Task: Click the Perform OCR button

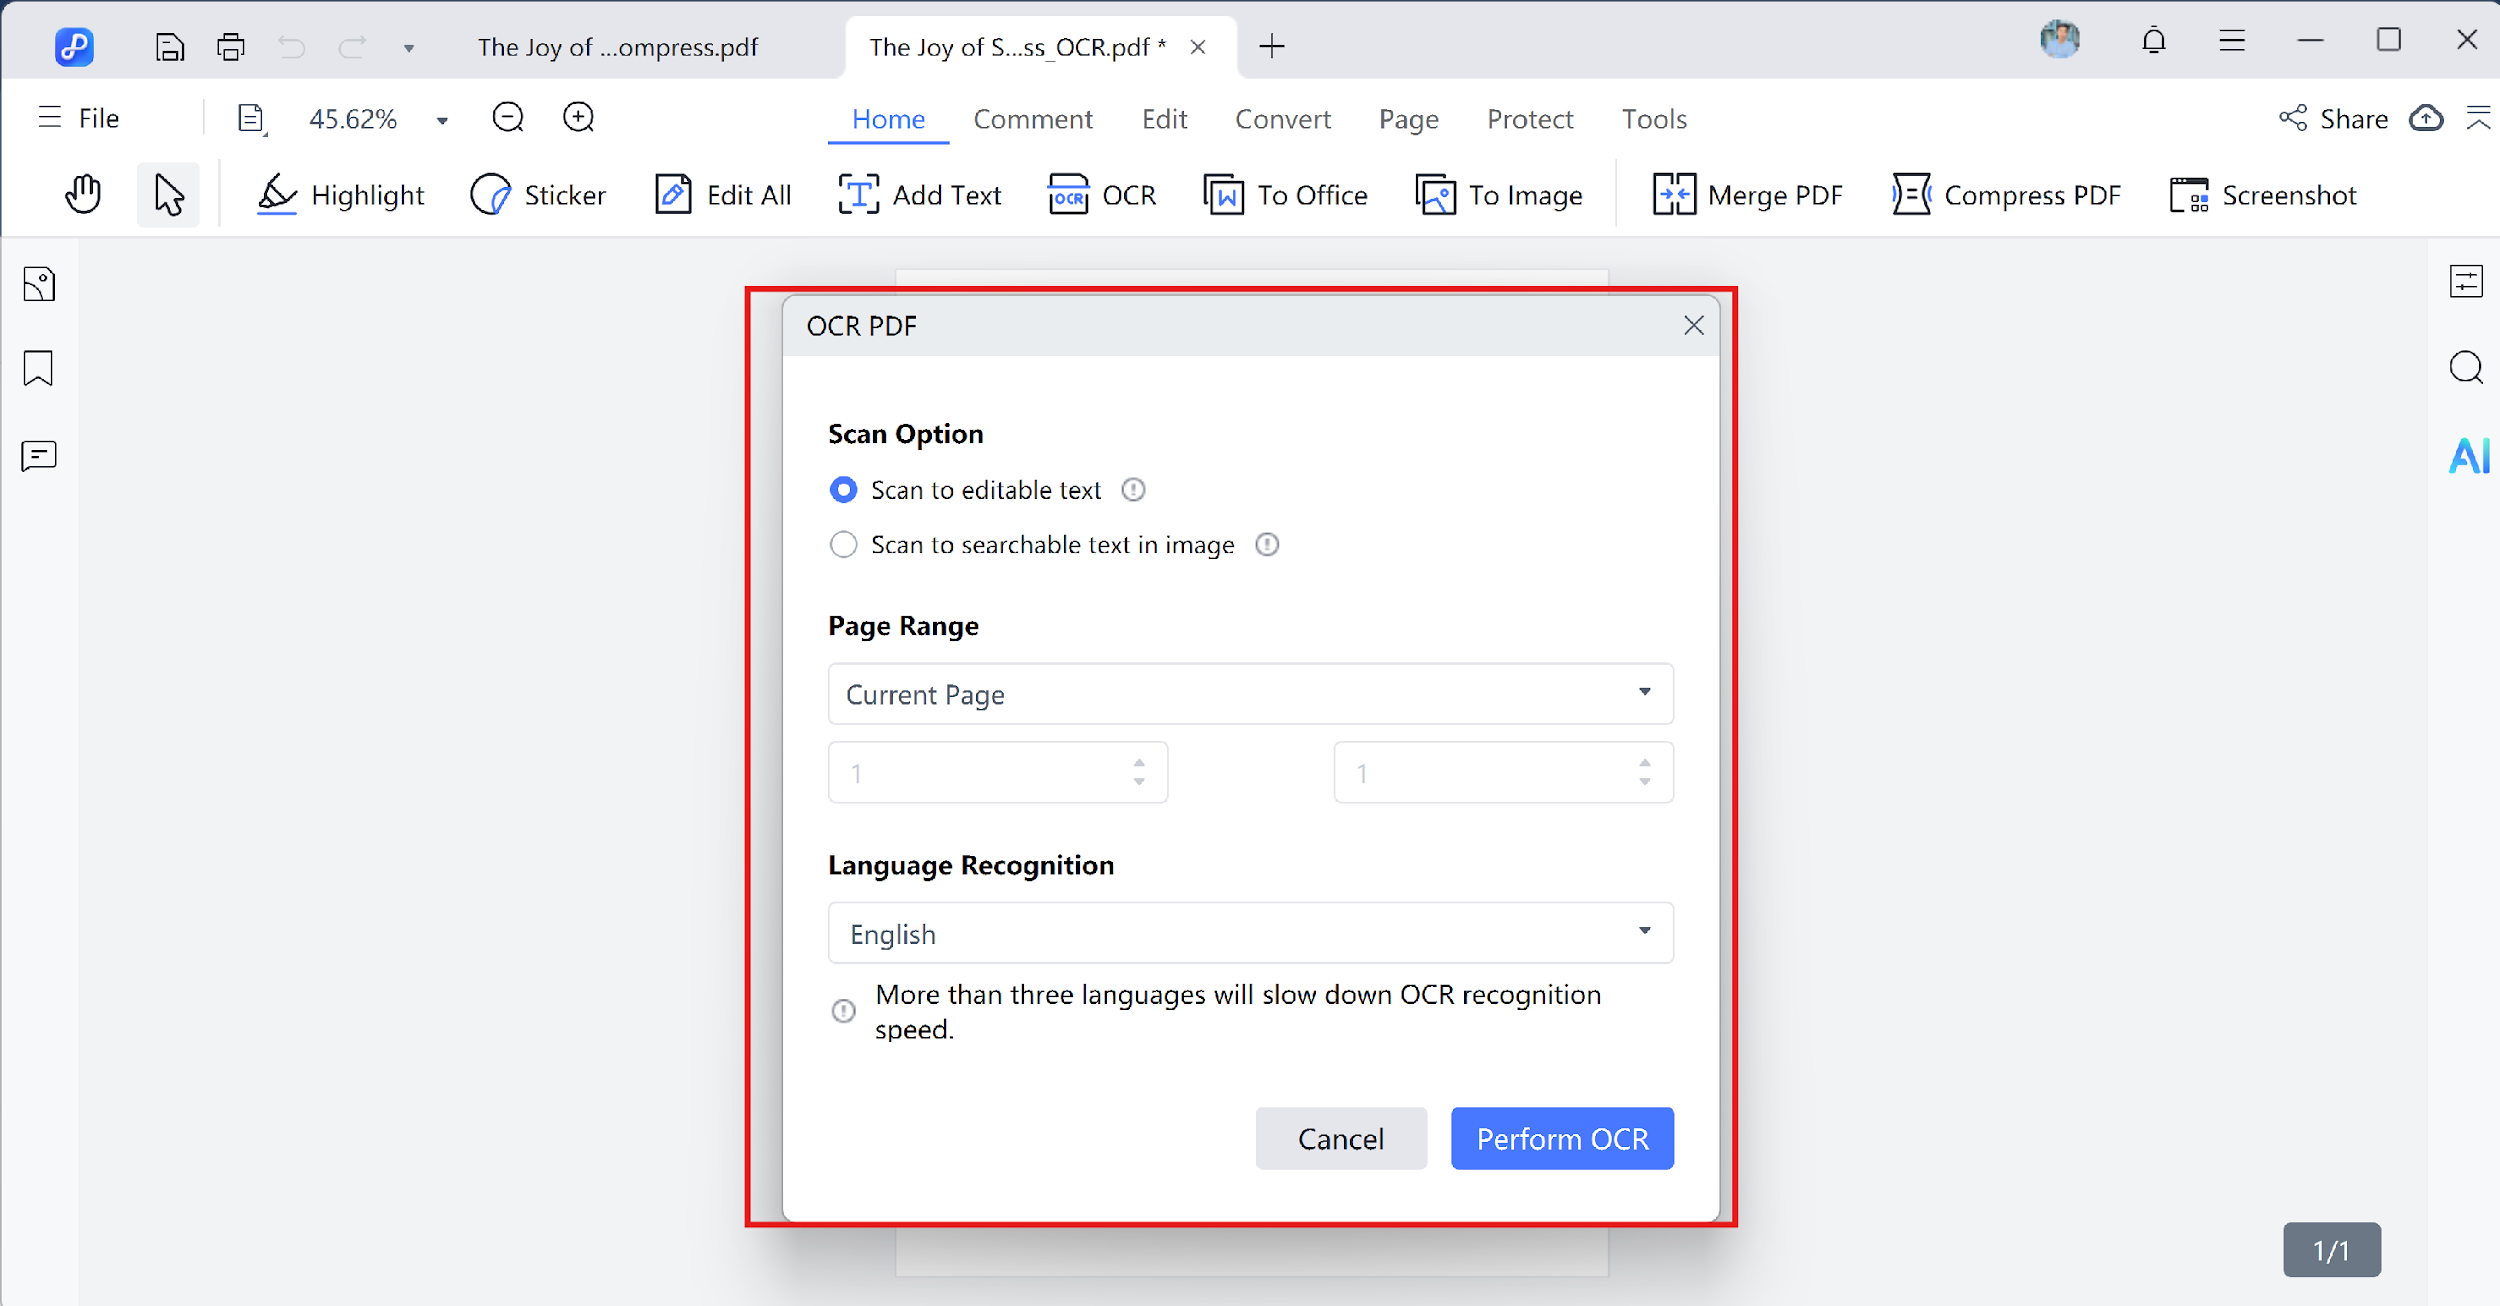Action: (1561, 1138)
